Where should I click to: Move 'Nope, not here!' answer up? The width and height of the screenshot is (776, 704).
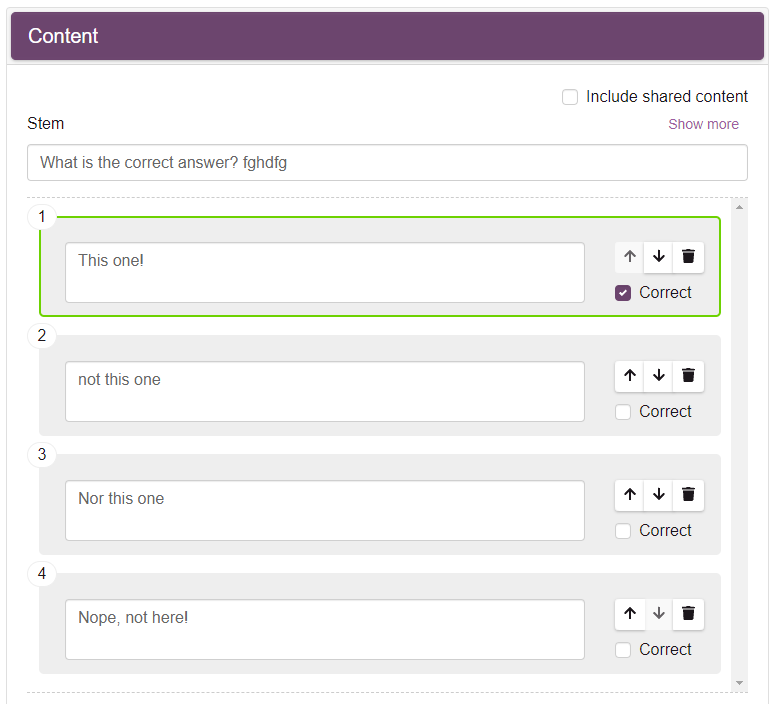pyautogui.click(x=630, y=614)
